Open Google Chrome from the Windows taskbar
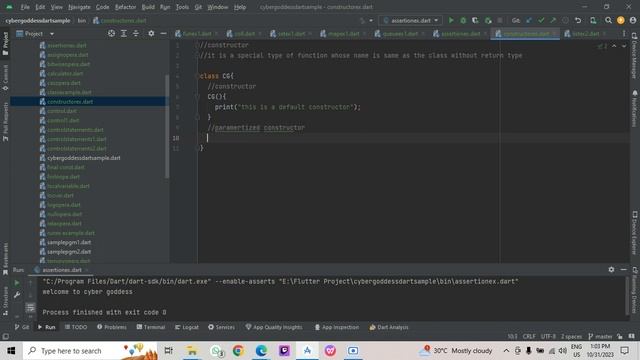 click(x=238, y=351)
